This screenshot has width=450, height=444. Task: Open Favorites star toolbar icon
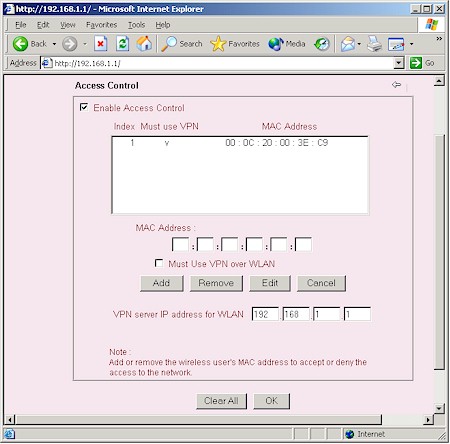(218, 44)
